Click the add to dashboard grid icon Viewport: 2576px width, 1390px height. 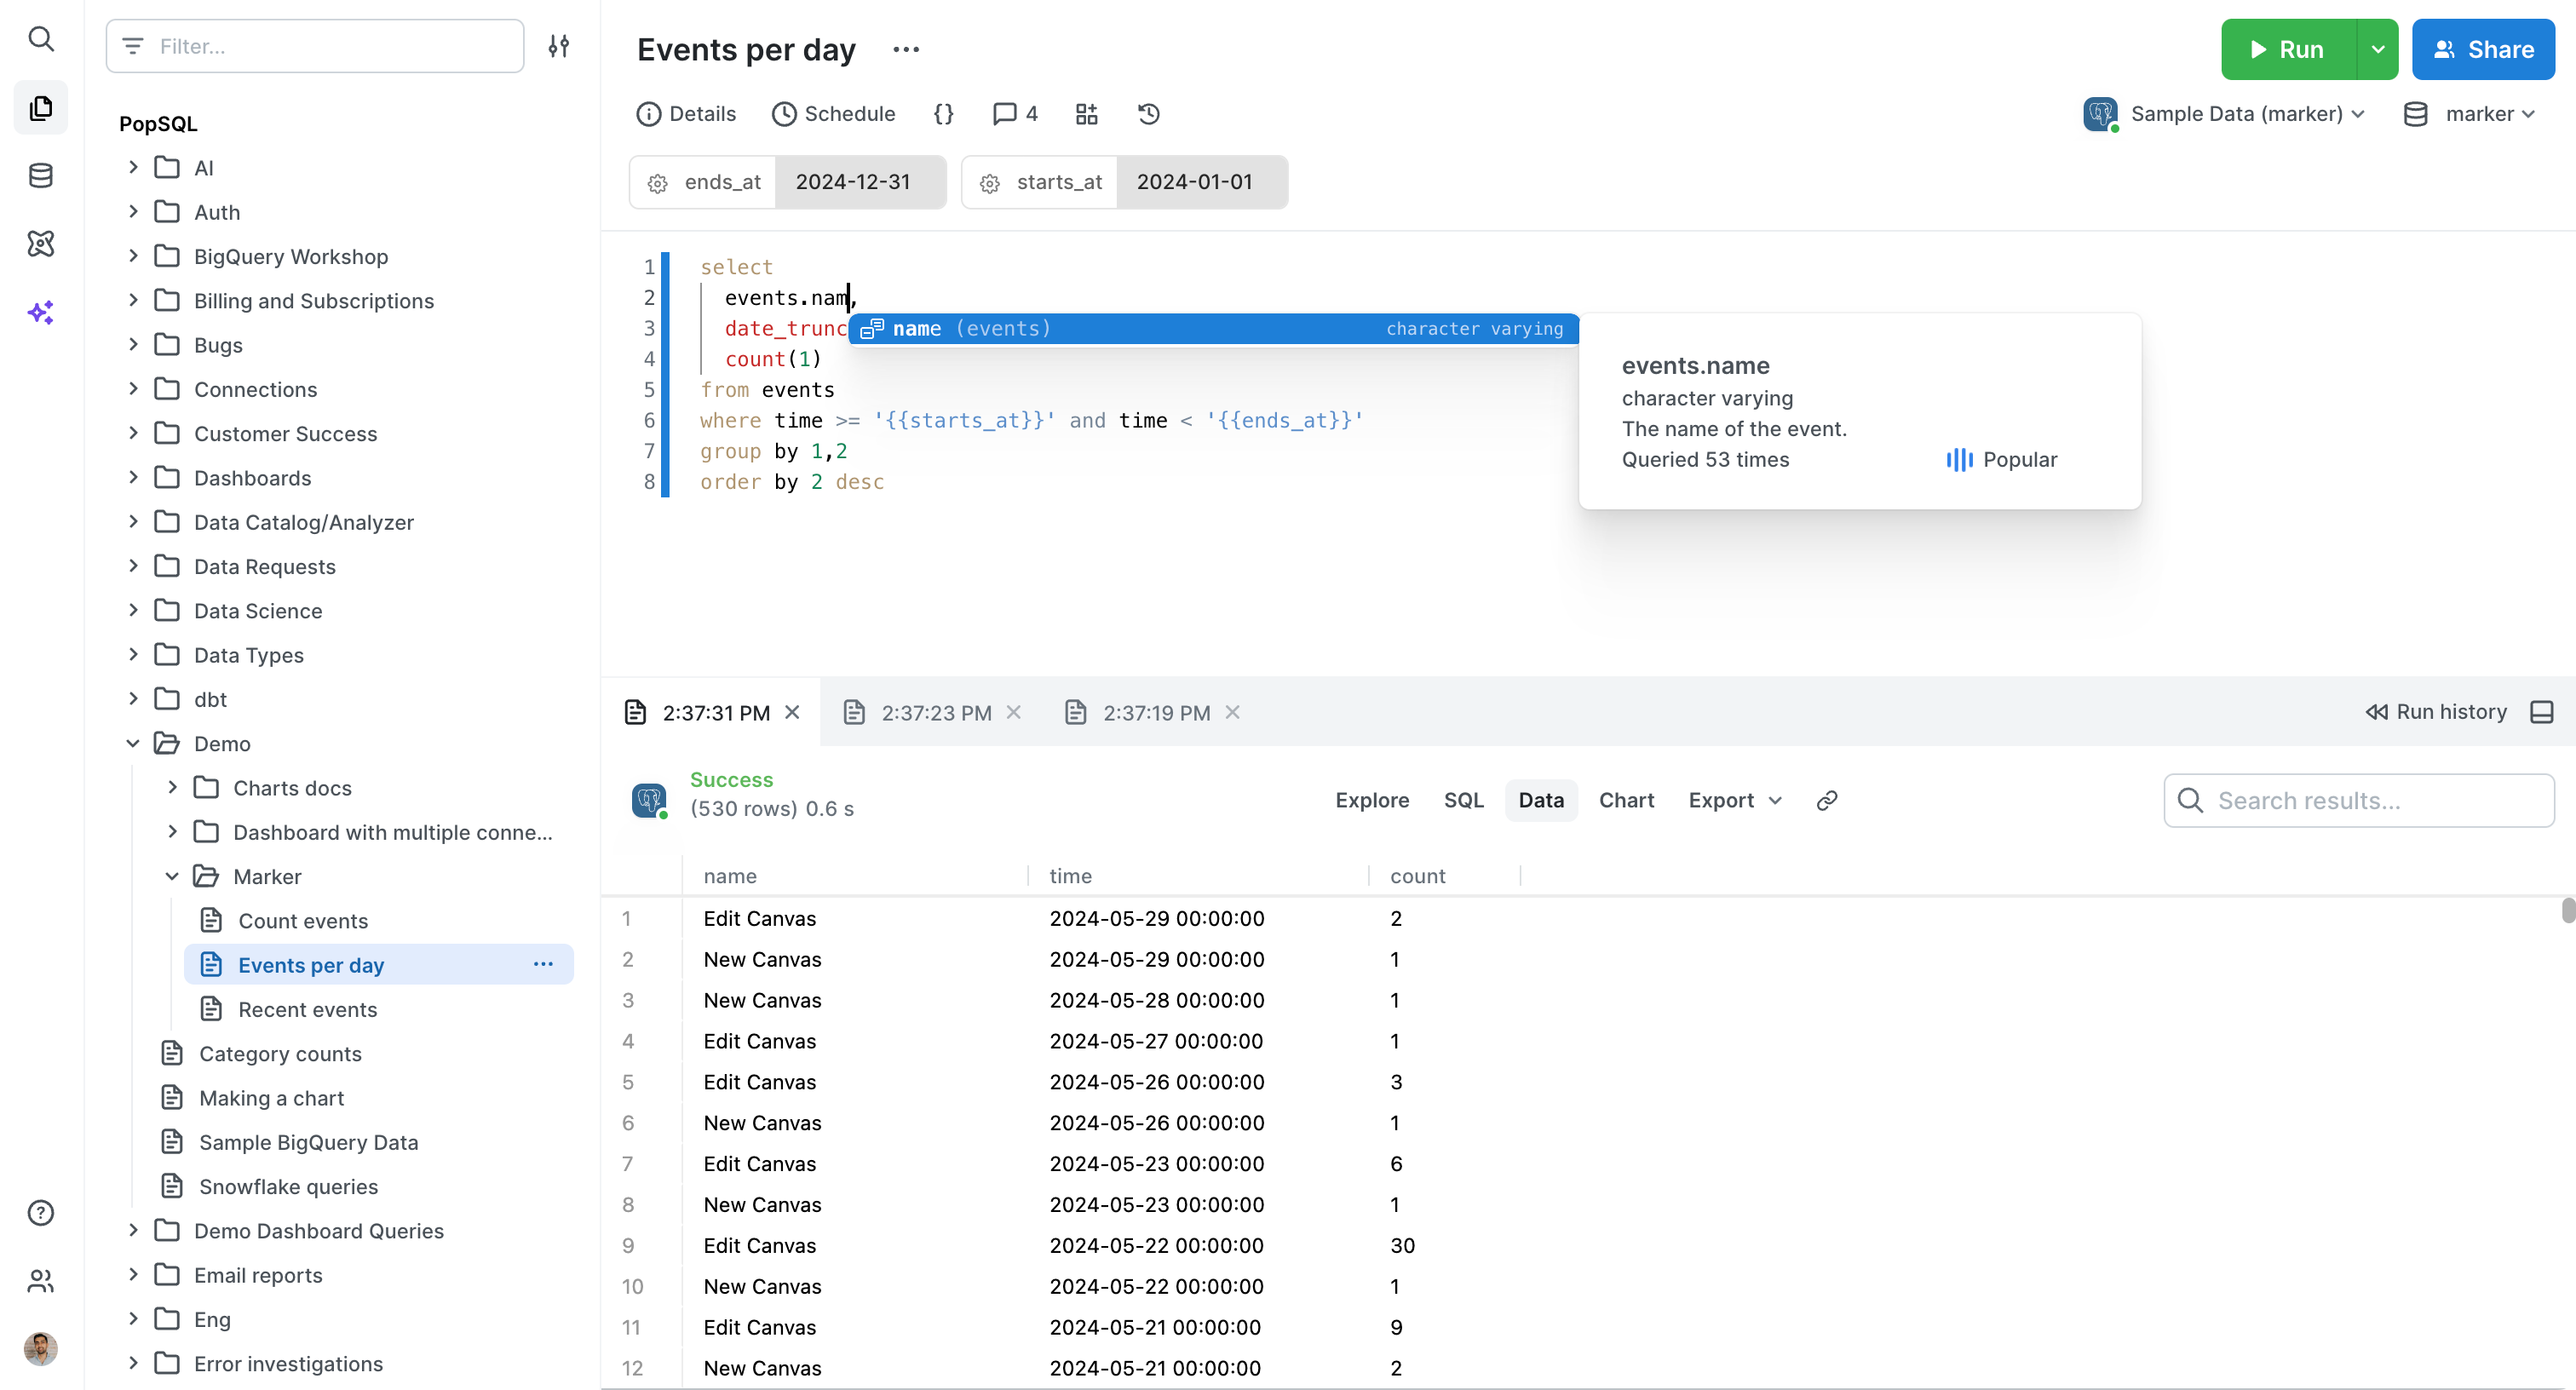click(x=1087, y=114)
